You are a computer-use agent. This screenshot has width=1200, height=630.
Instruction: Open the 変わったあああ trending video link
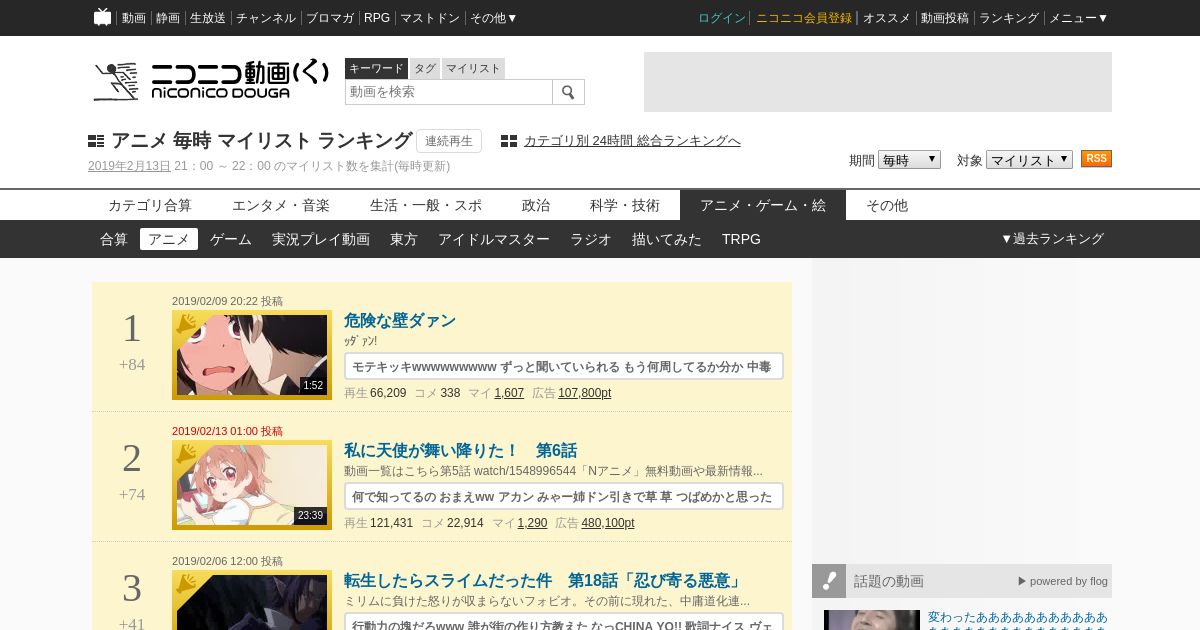(x=1017, y=620)
